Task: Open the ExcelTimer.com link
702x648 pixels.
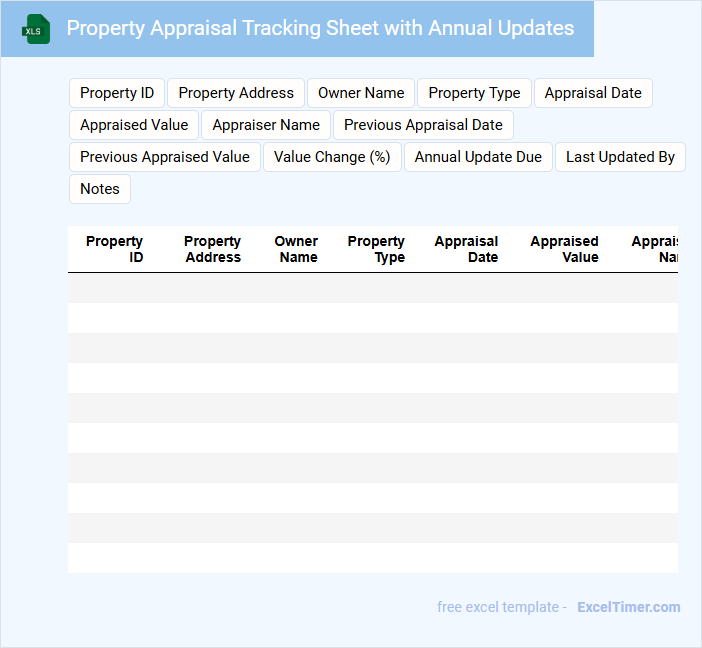Action: (x=628, y=607)
